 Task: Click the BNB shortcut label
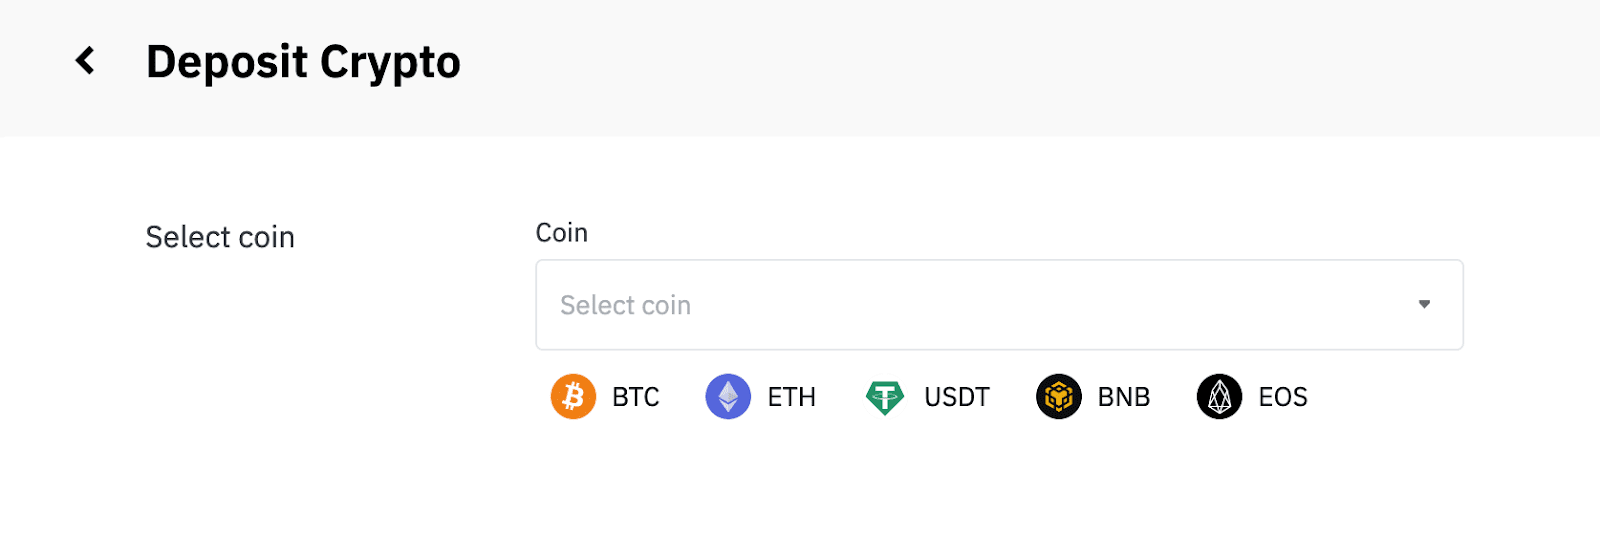tap(1124, 397)
